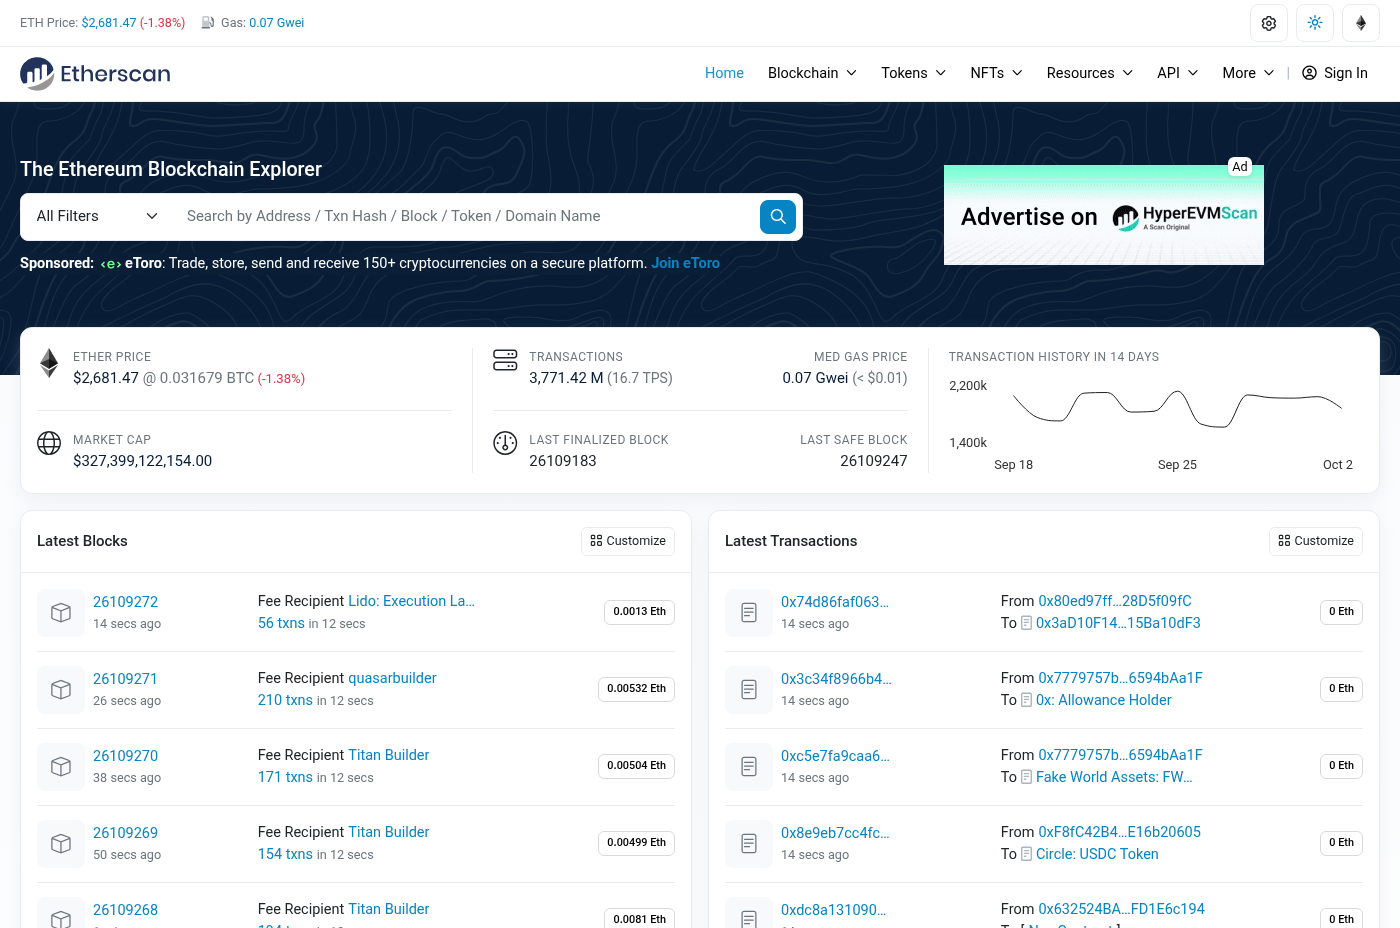This screenshot has width=1400, height=928.
Task: Open Circle: USDC Token address link
Action: point(1097,854)
